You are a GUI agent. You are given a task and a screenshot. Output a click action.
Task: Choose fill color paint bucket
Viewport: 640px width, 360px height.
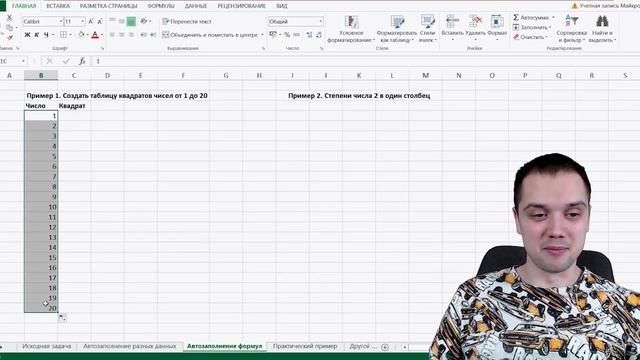click(x=81, y=35)
